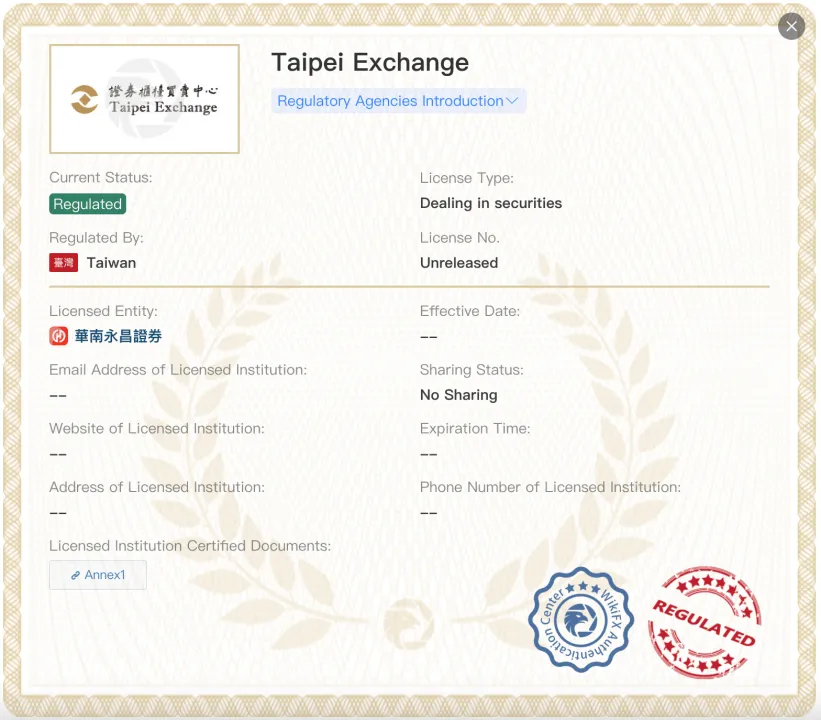Click the chevron beside Regulatory Agencies Introduction

[x=512, y=101]
